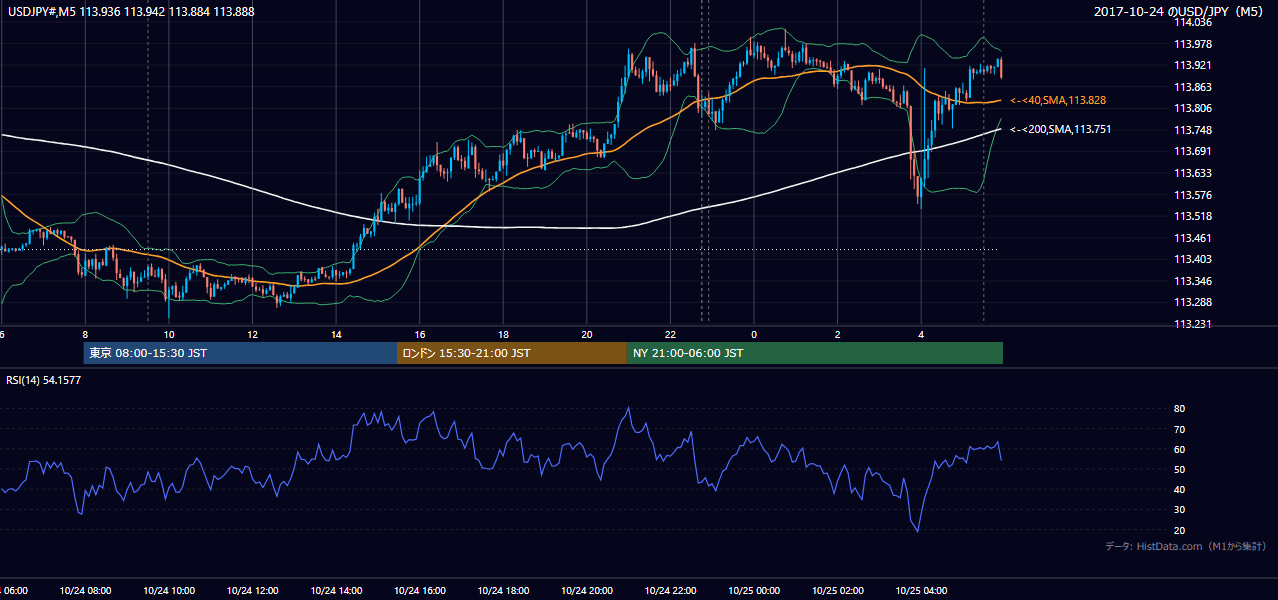
Task: Click price axis label 113.921
Action: pos(1195,66)
